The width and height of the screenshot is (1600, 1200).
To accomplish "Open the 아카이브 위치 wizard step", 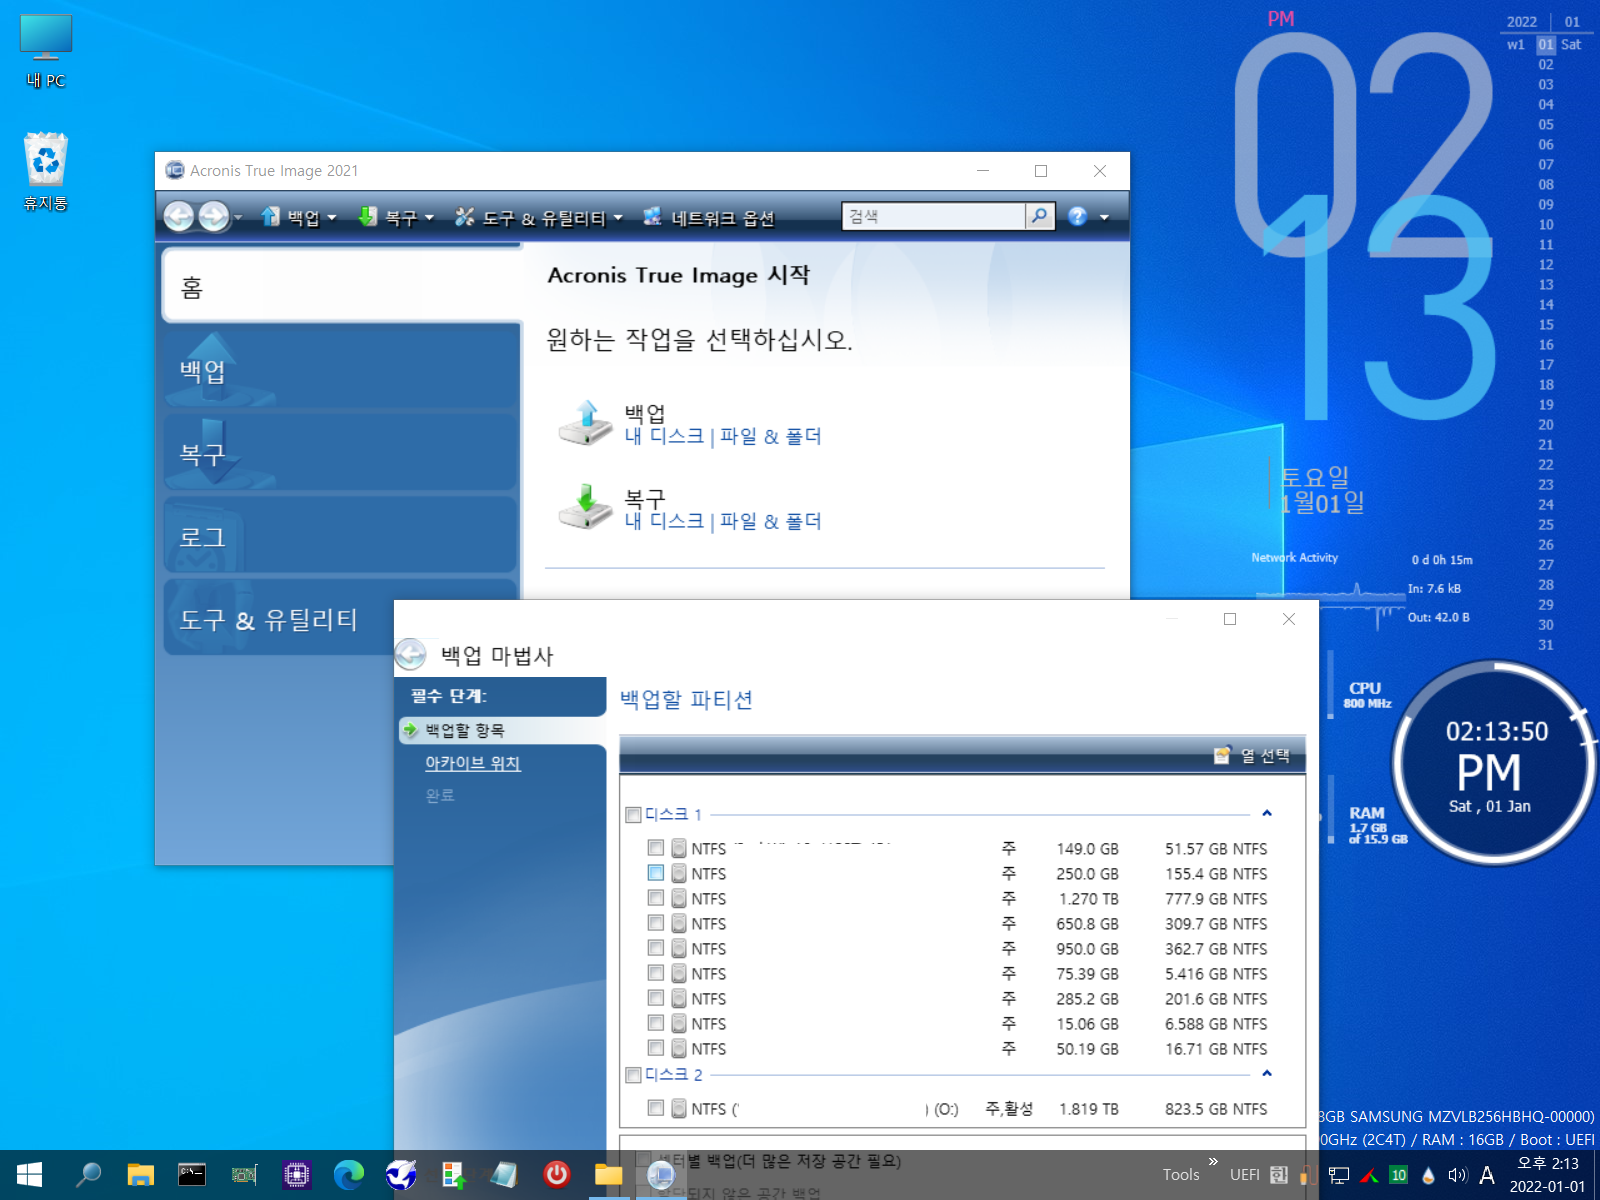I will (472, 763).
